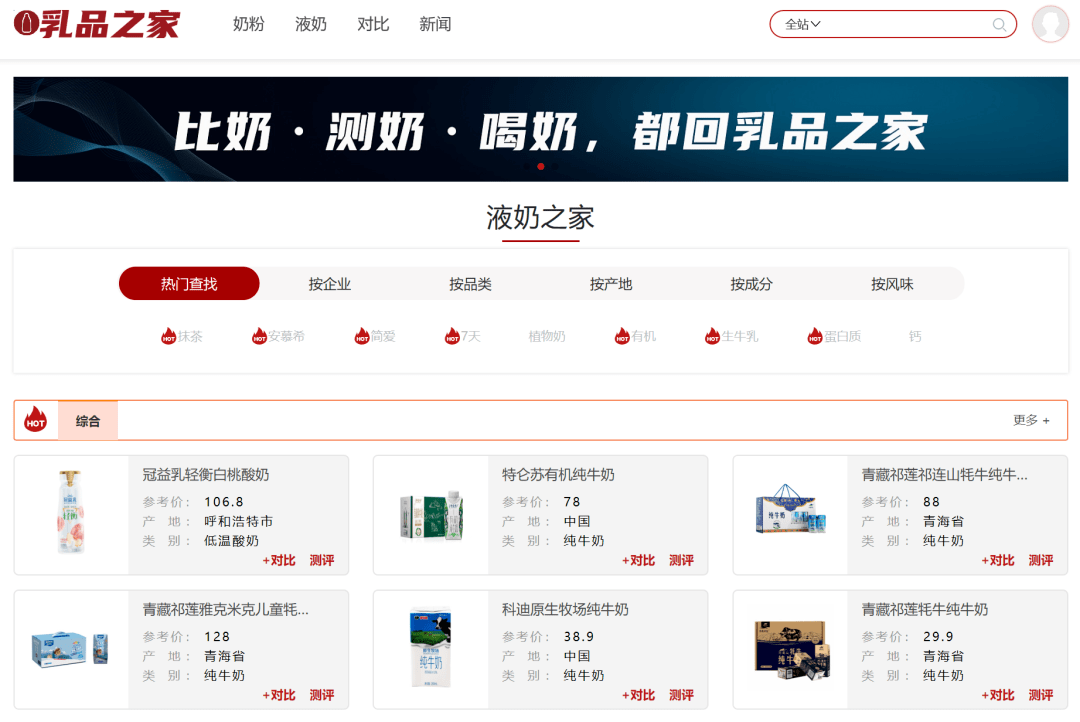1080x722 pixels.
Task: Click the 液奶之家 heading
Action: click(x=541, y=218)
